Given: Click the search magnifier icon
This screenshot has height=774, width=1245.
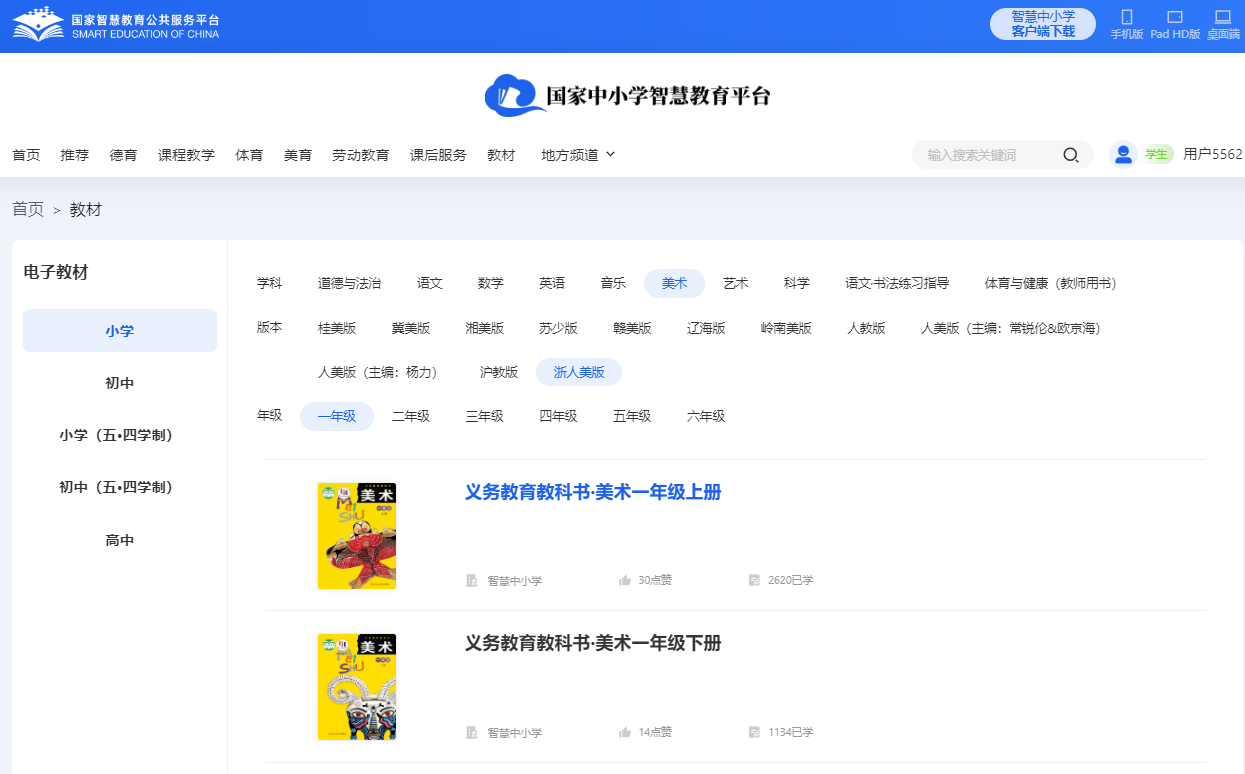Looking at the screenshot, I should [x=1070, y=155].
